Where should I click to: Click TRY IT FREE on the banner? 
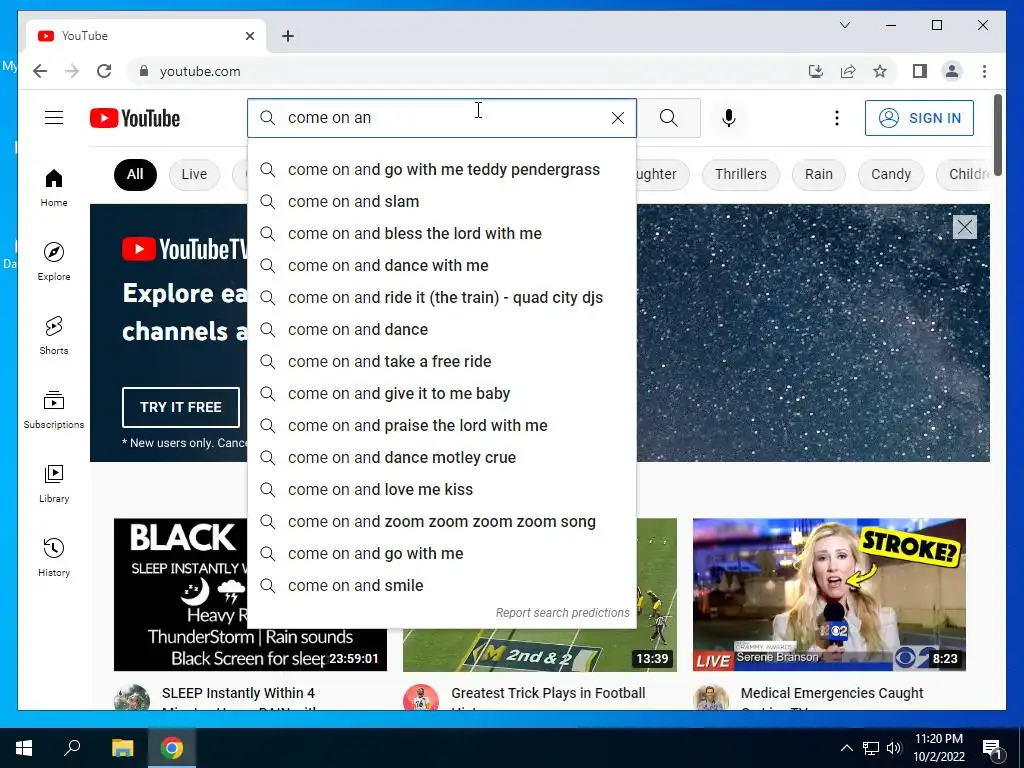(x=180, y=407)
